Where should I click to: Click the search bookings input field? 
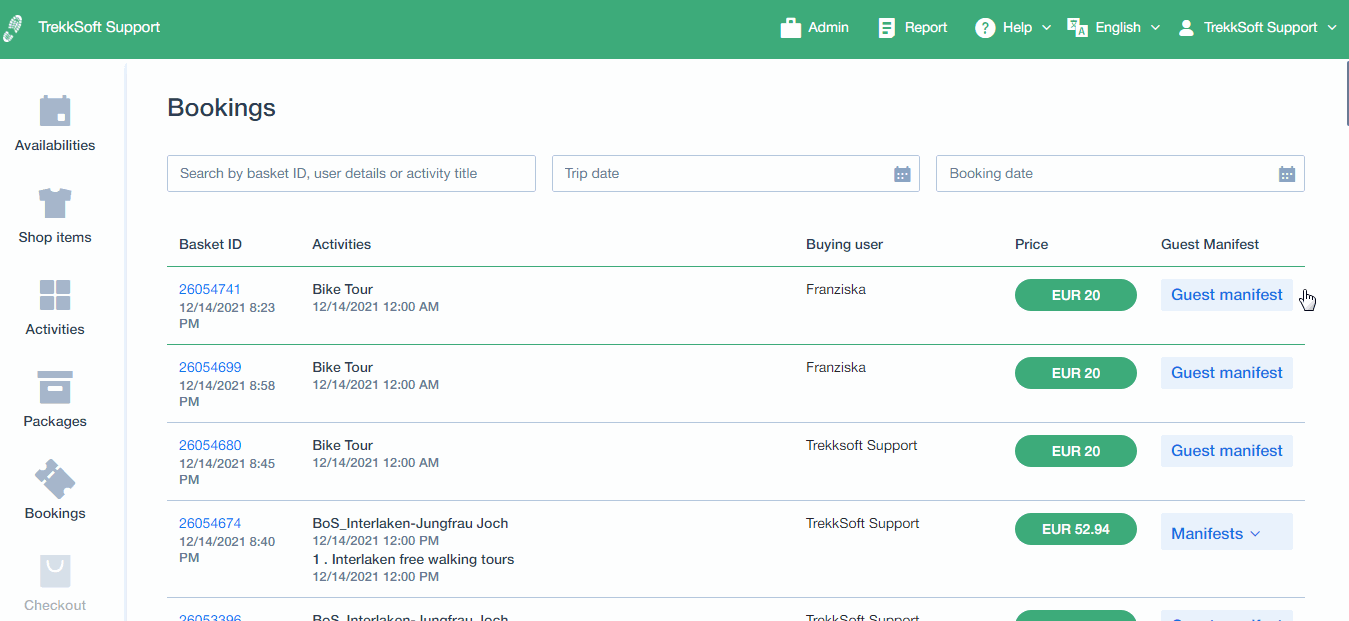pos(351,173)
